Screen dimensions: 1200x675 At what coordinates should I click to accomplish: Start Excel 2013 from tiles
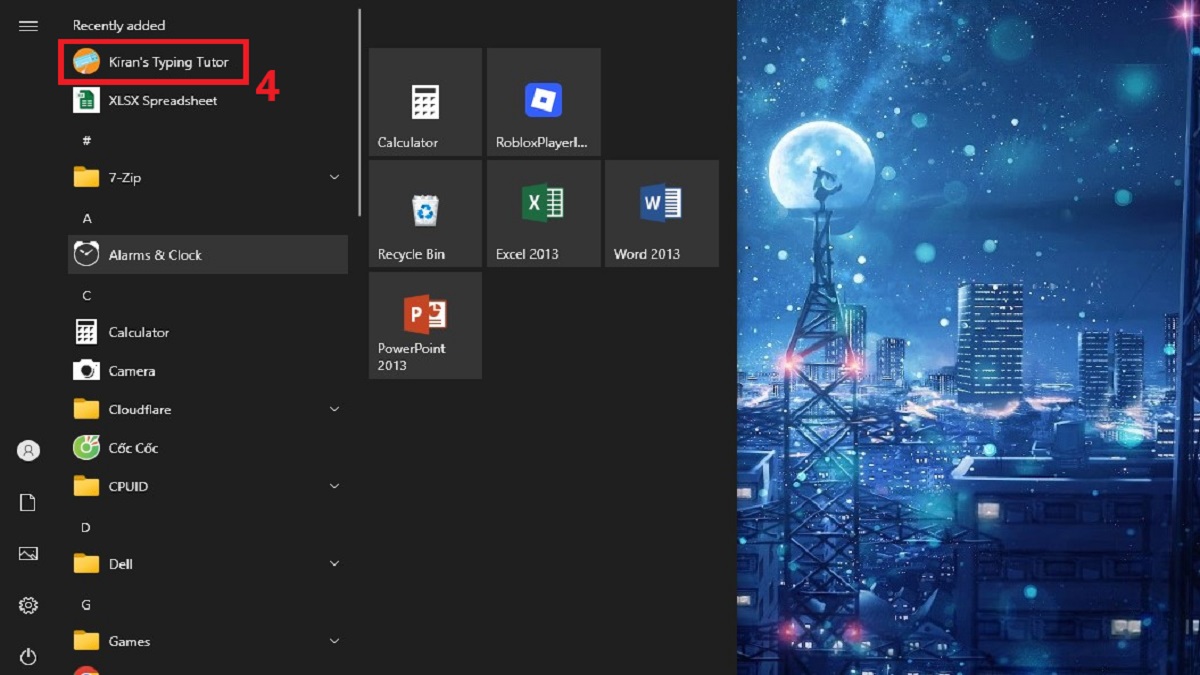[543, 213]
